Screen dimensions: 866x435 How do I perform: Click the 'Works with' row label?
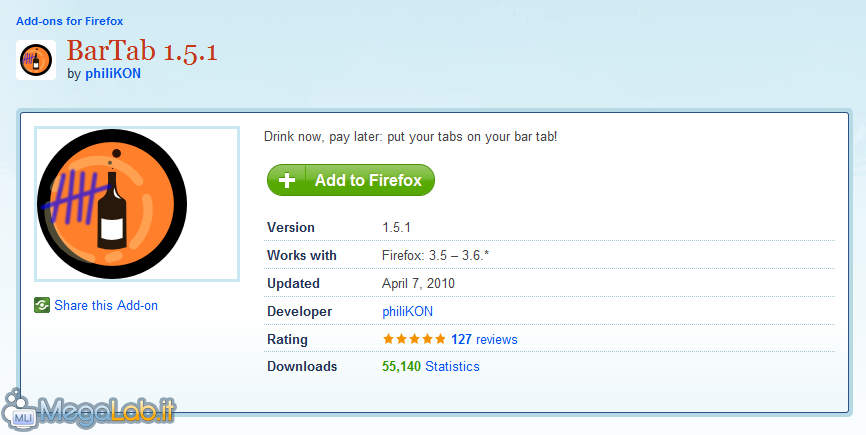(x=302, y=256)
